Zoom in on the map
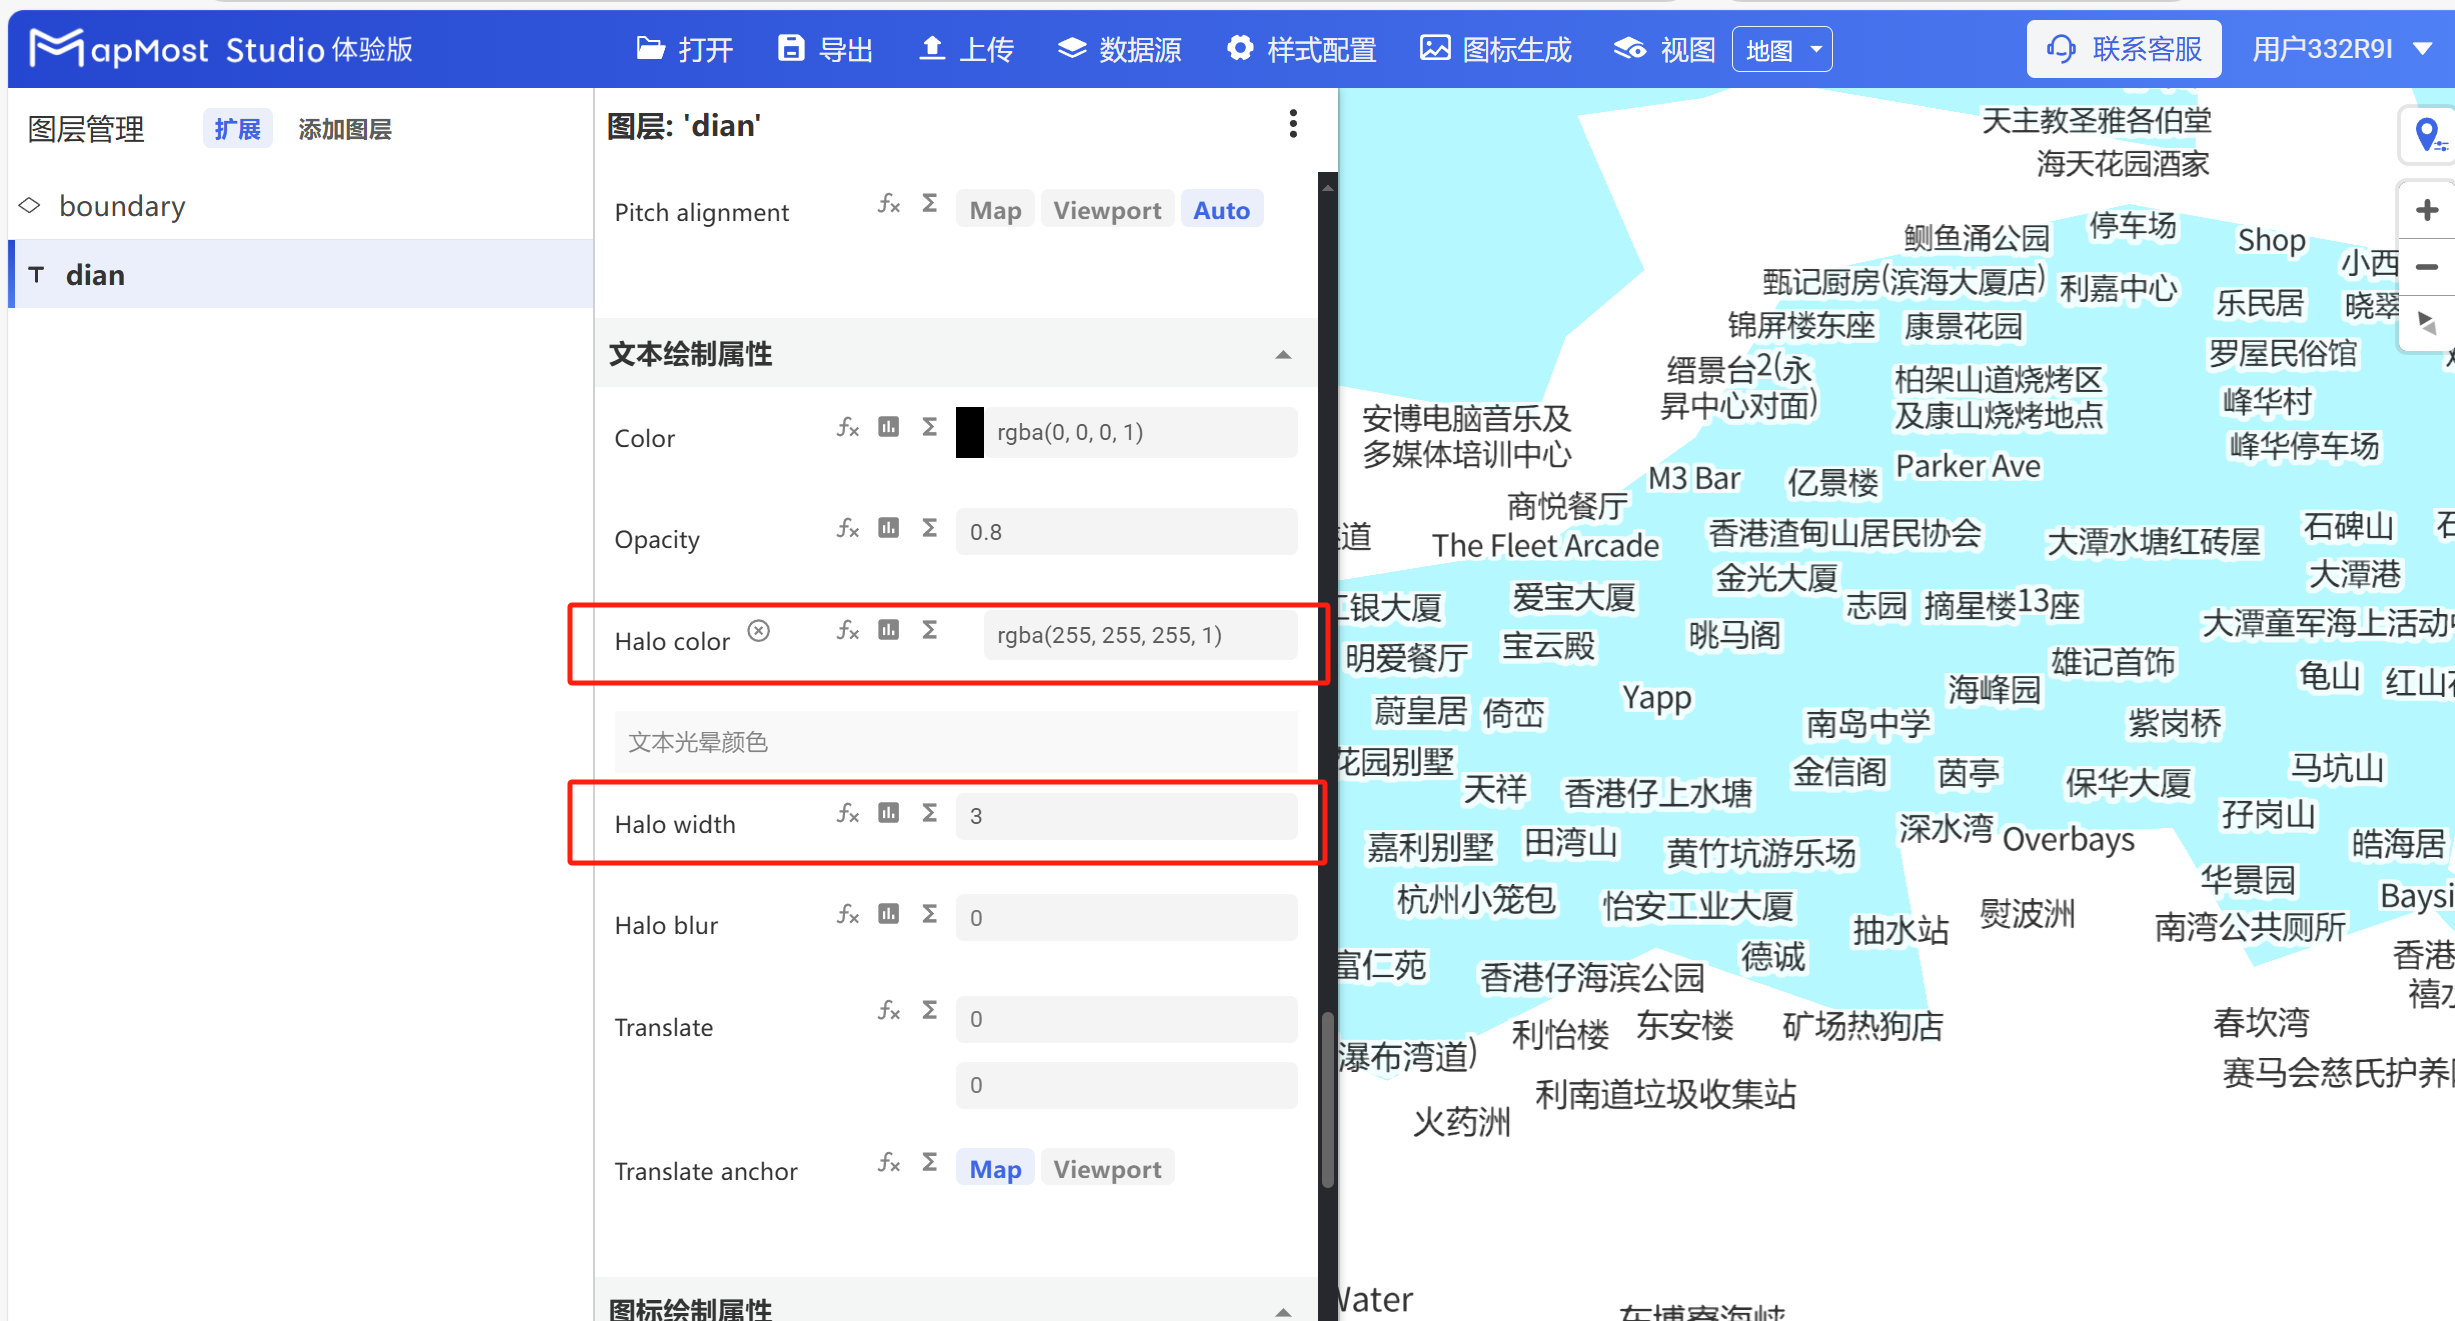The width and height of the screenshot is (2455, 1321). 2427,209
